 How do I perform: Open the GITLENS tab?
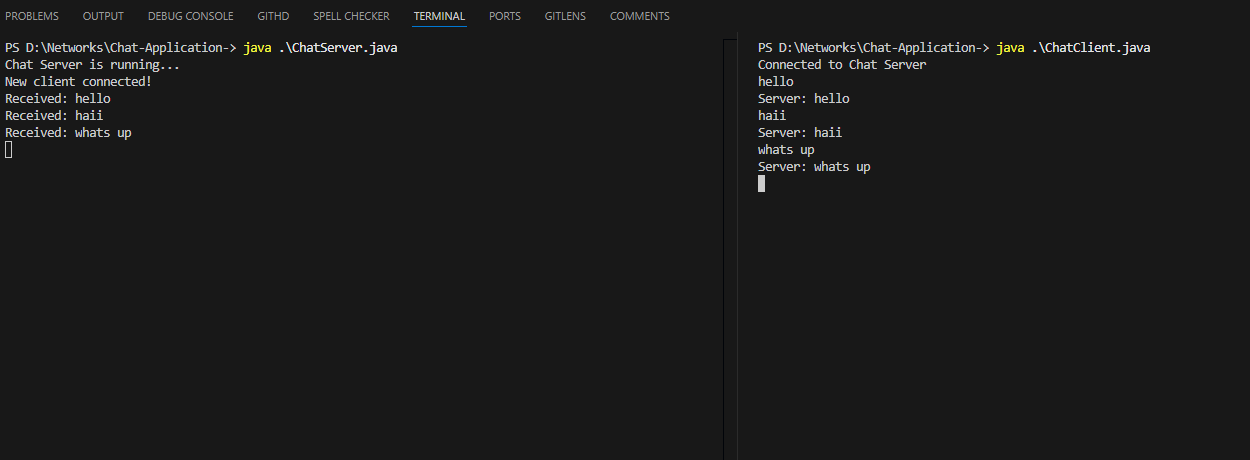tap(565, 16)
